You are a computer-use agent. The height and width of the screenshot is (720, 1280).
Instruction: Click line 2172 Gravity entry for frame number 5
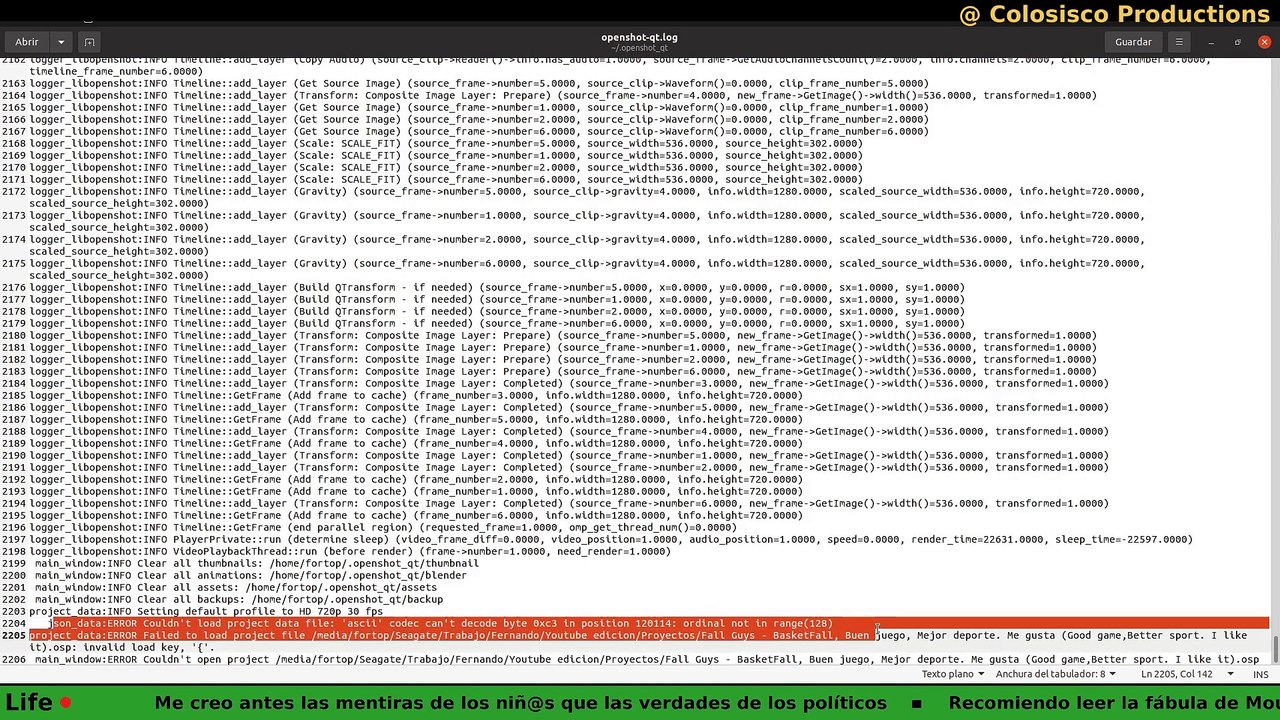coord(587,197)
